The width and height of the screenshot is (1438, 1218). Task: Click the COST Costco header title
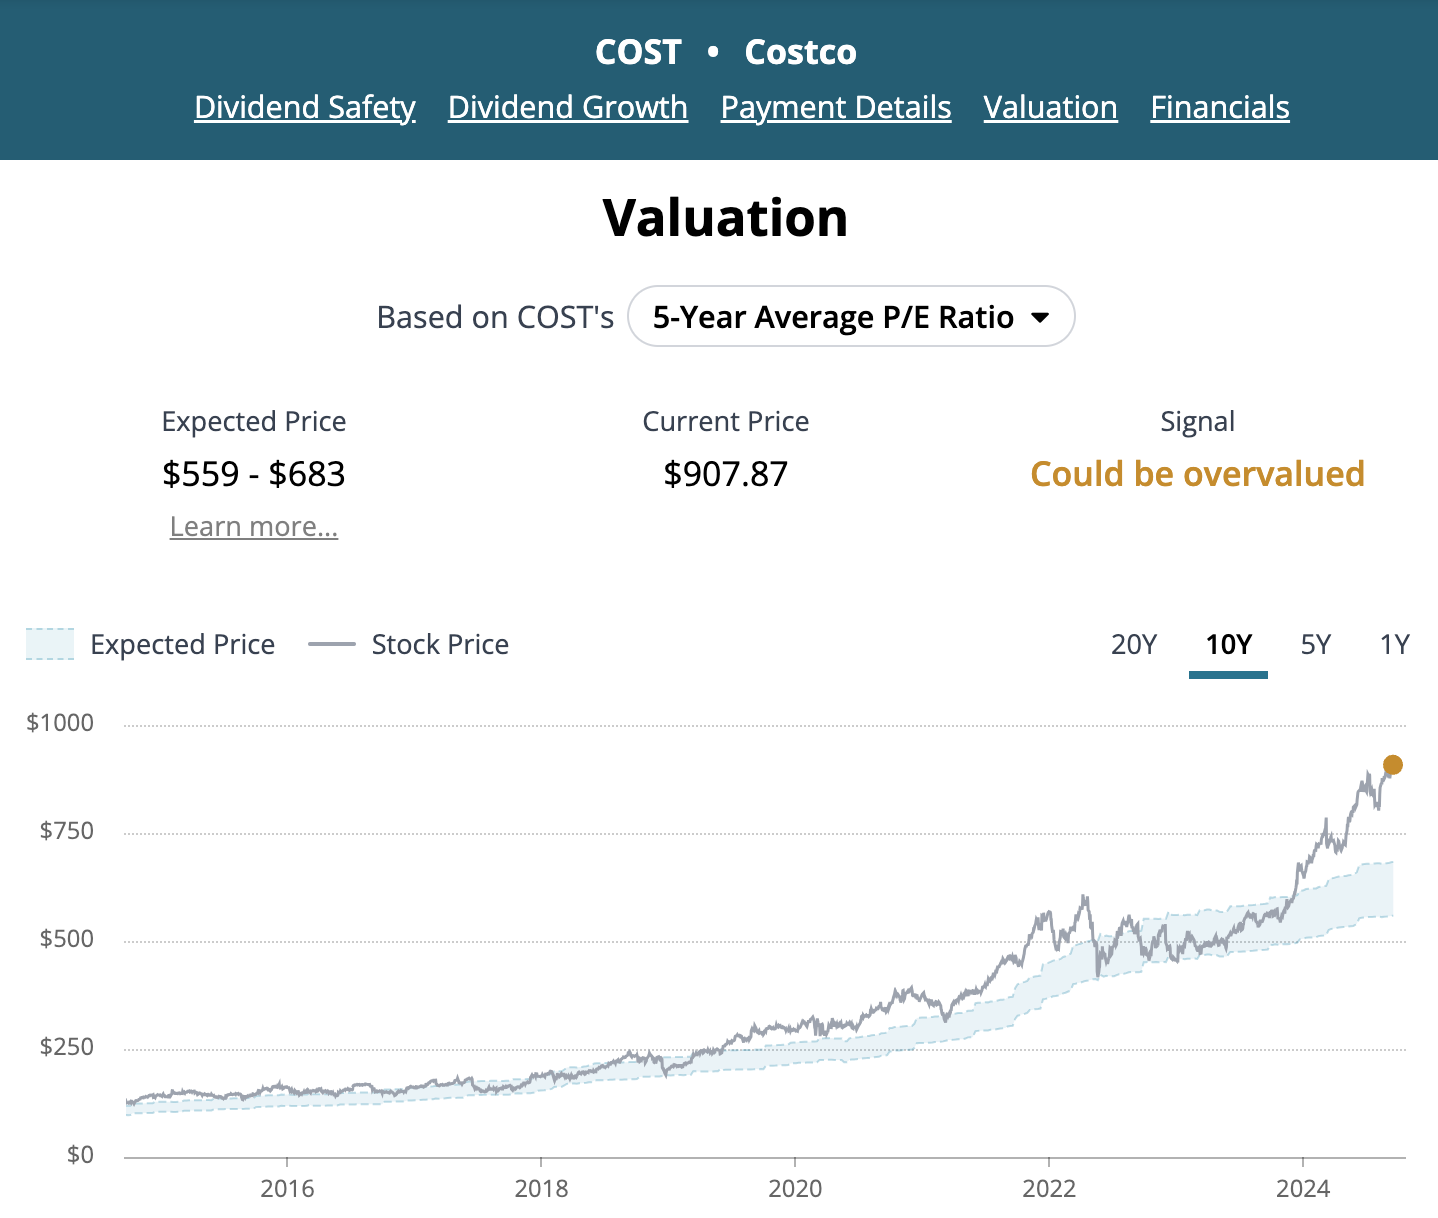point(727,51)
